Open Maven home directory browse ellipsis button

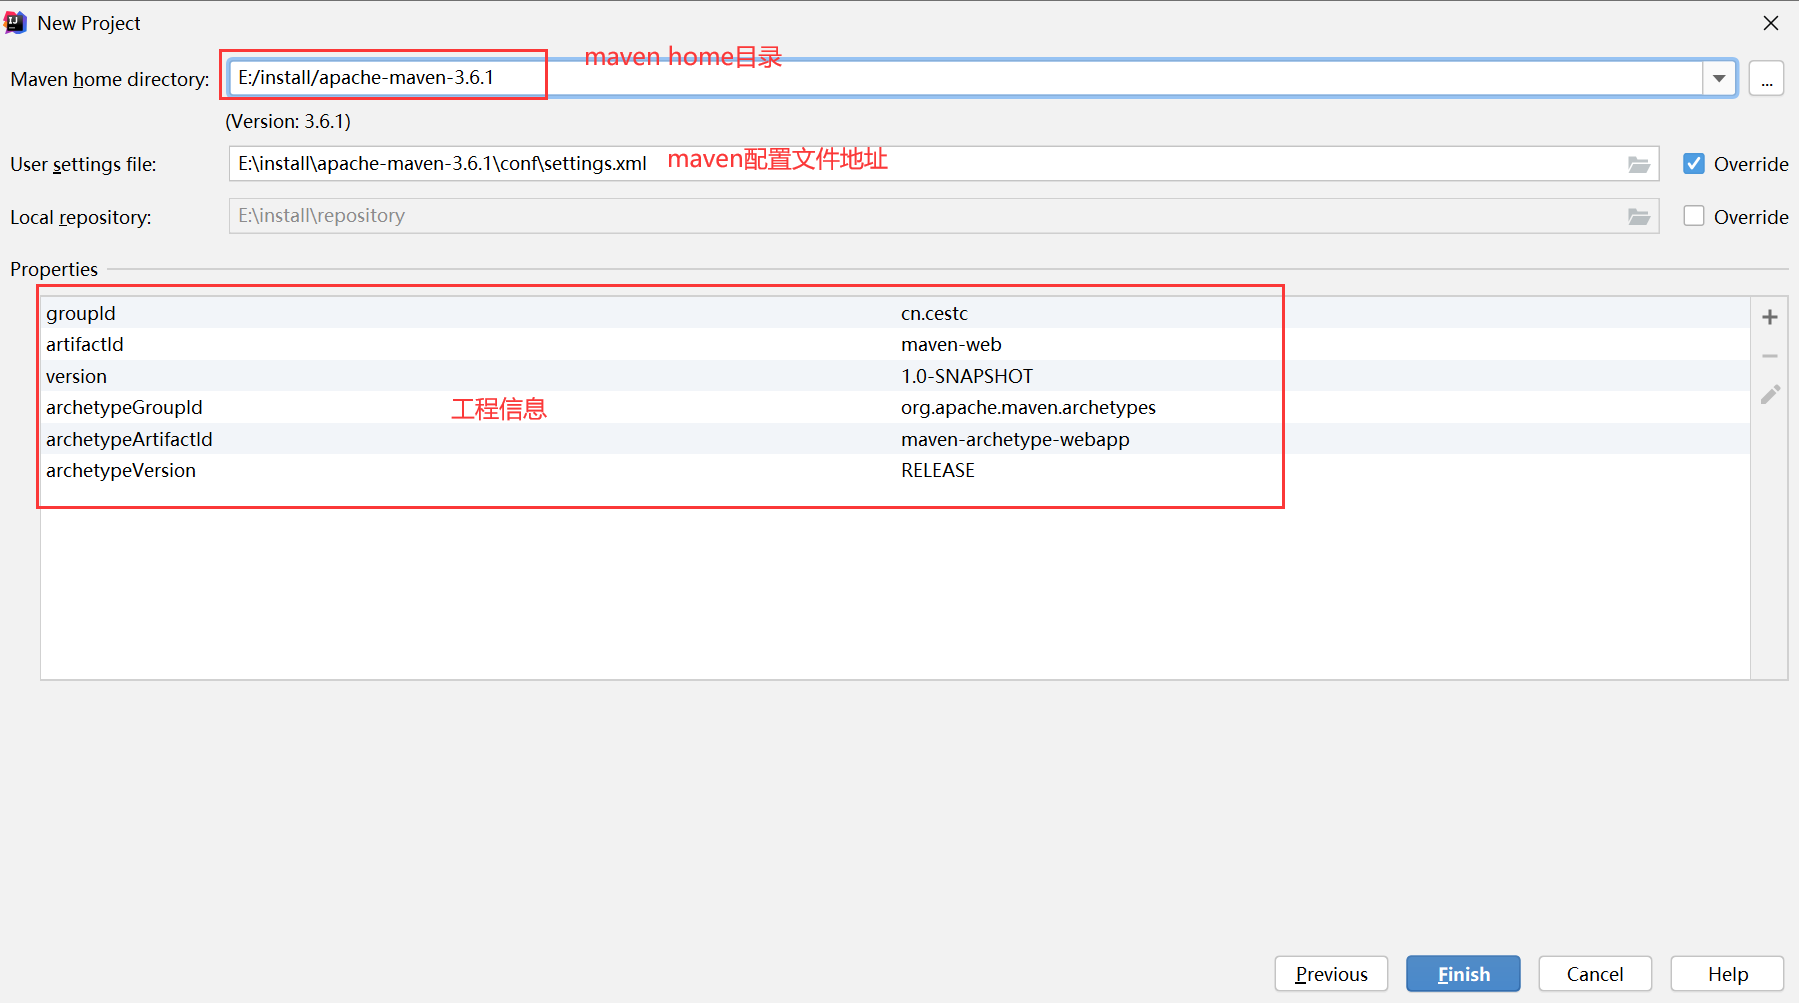pyautogui.click(x=1766, y=79)
